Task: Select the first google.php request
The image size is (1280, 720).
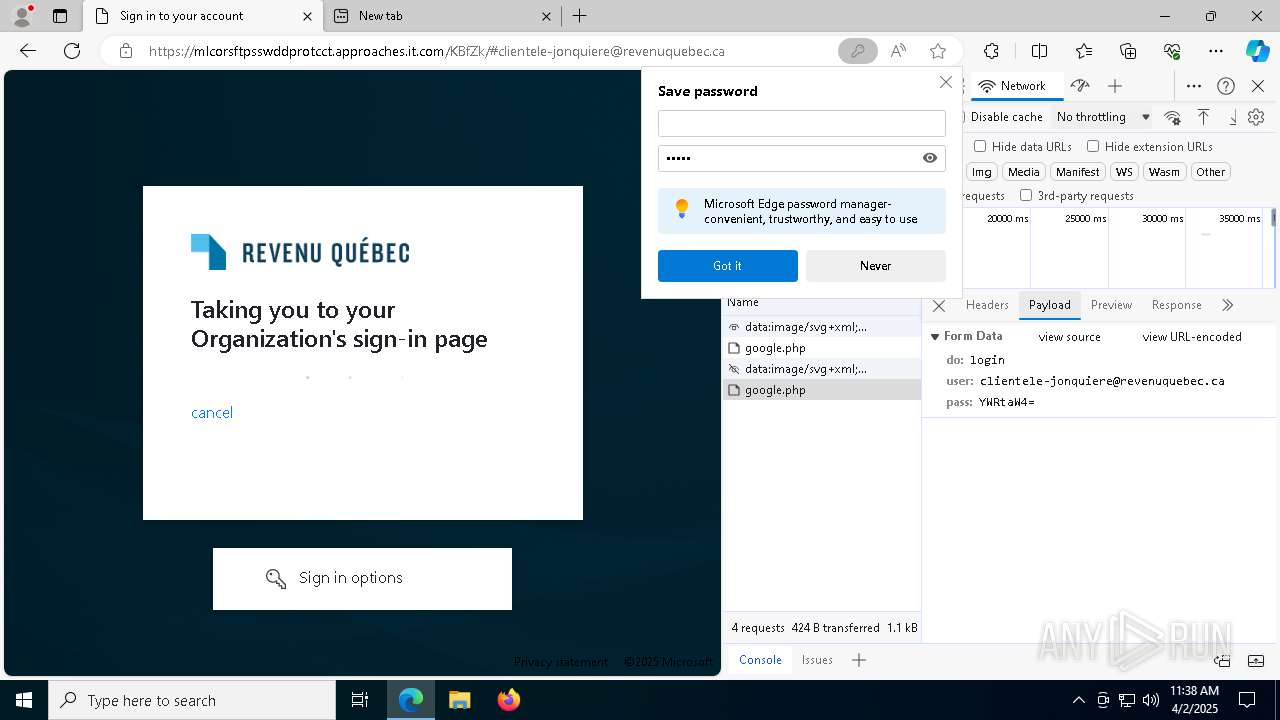Action: click(821, 348)
